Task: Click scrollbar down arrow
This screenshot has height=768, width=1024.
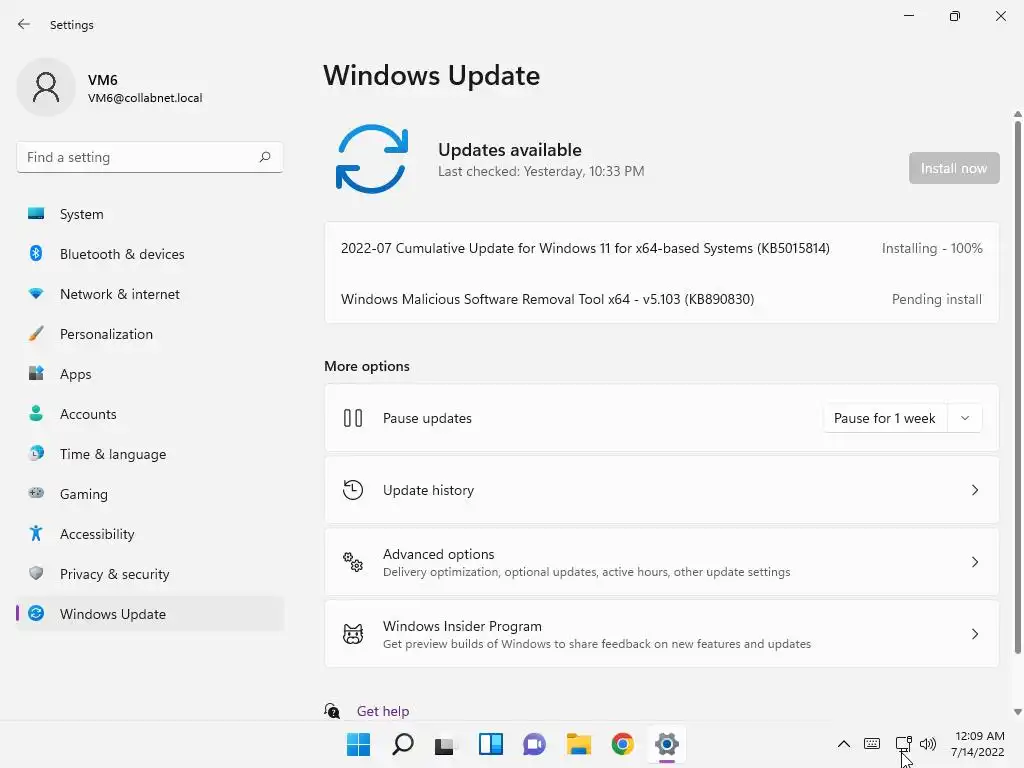Action: click(x=1017, y=712)
